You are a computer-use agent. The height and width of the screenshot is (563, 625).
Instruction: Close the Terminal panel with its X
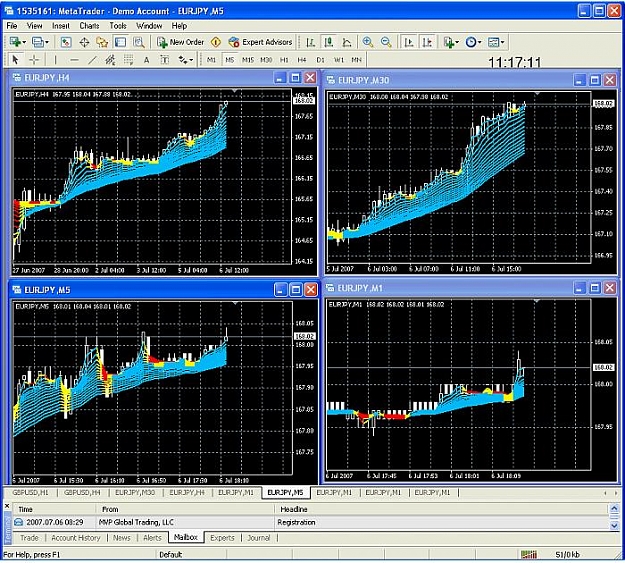pyautogui.click(x=7, y=506)
